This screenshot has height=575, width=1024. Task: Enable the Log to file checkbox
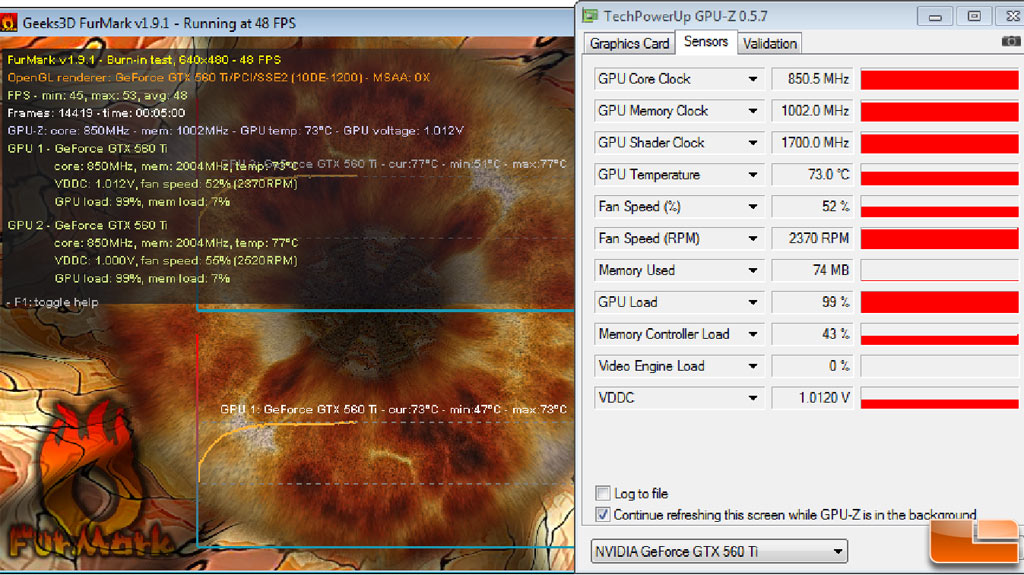click(603, 493)
